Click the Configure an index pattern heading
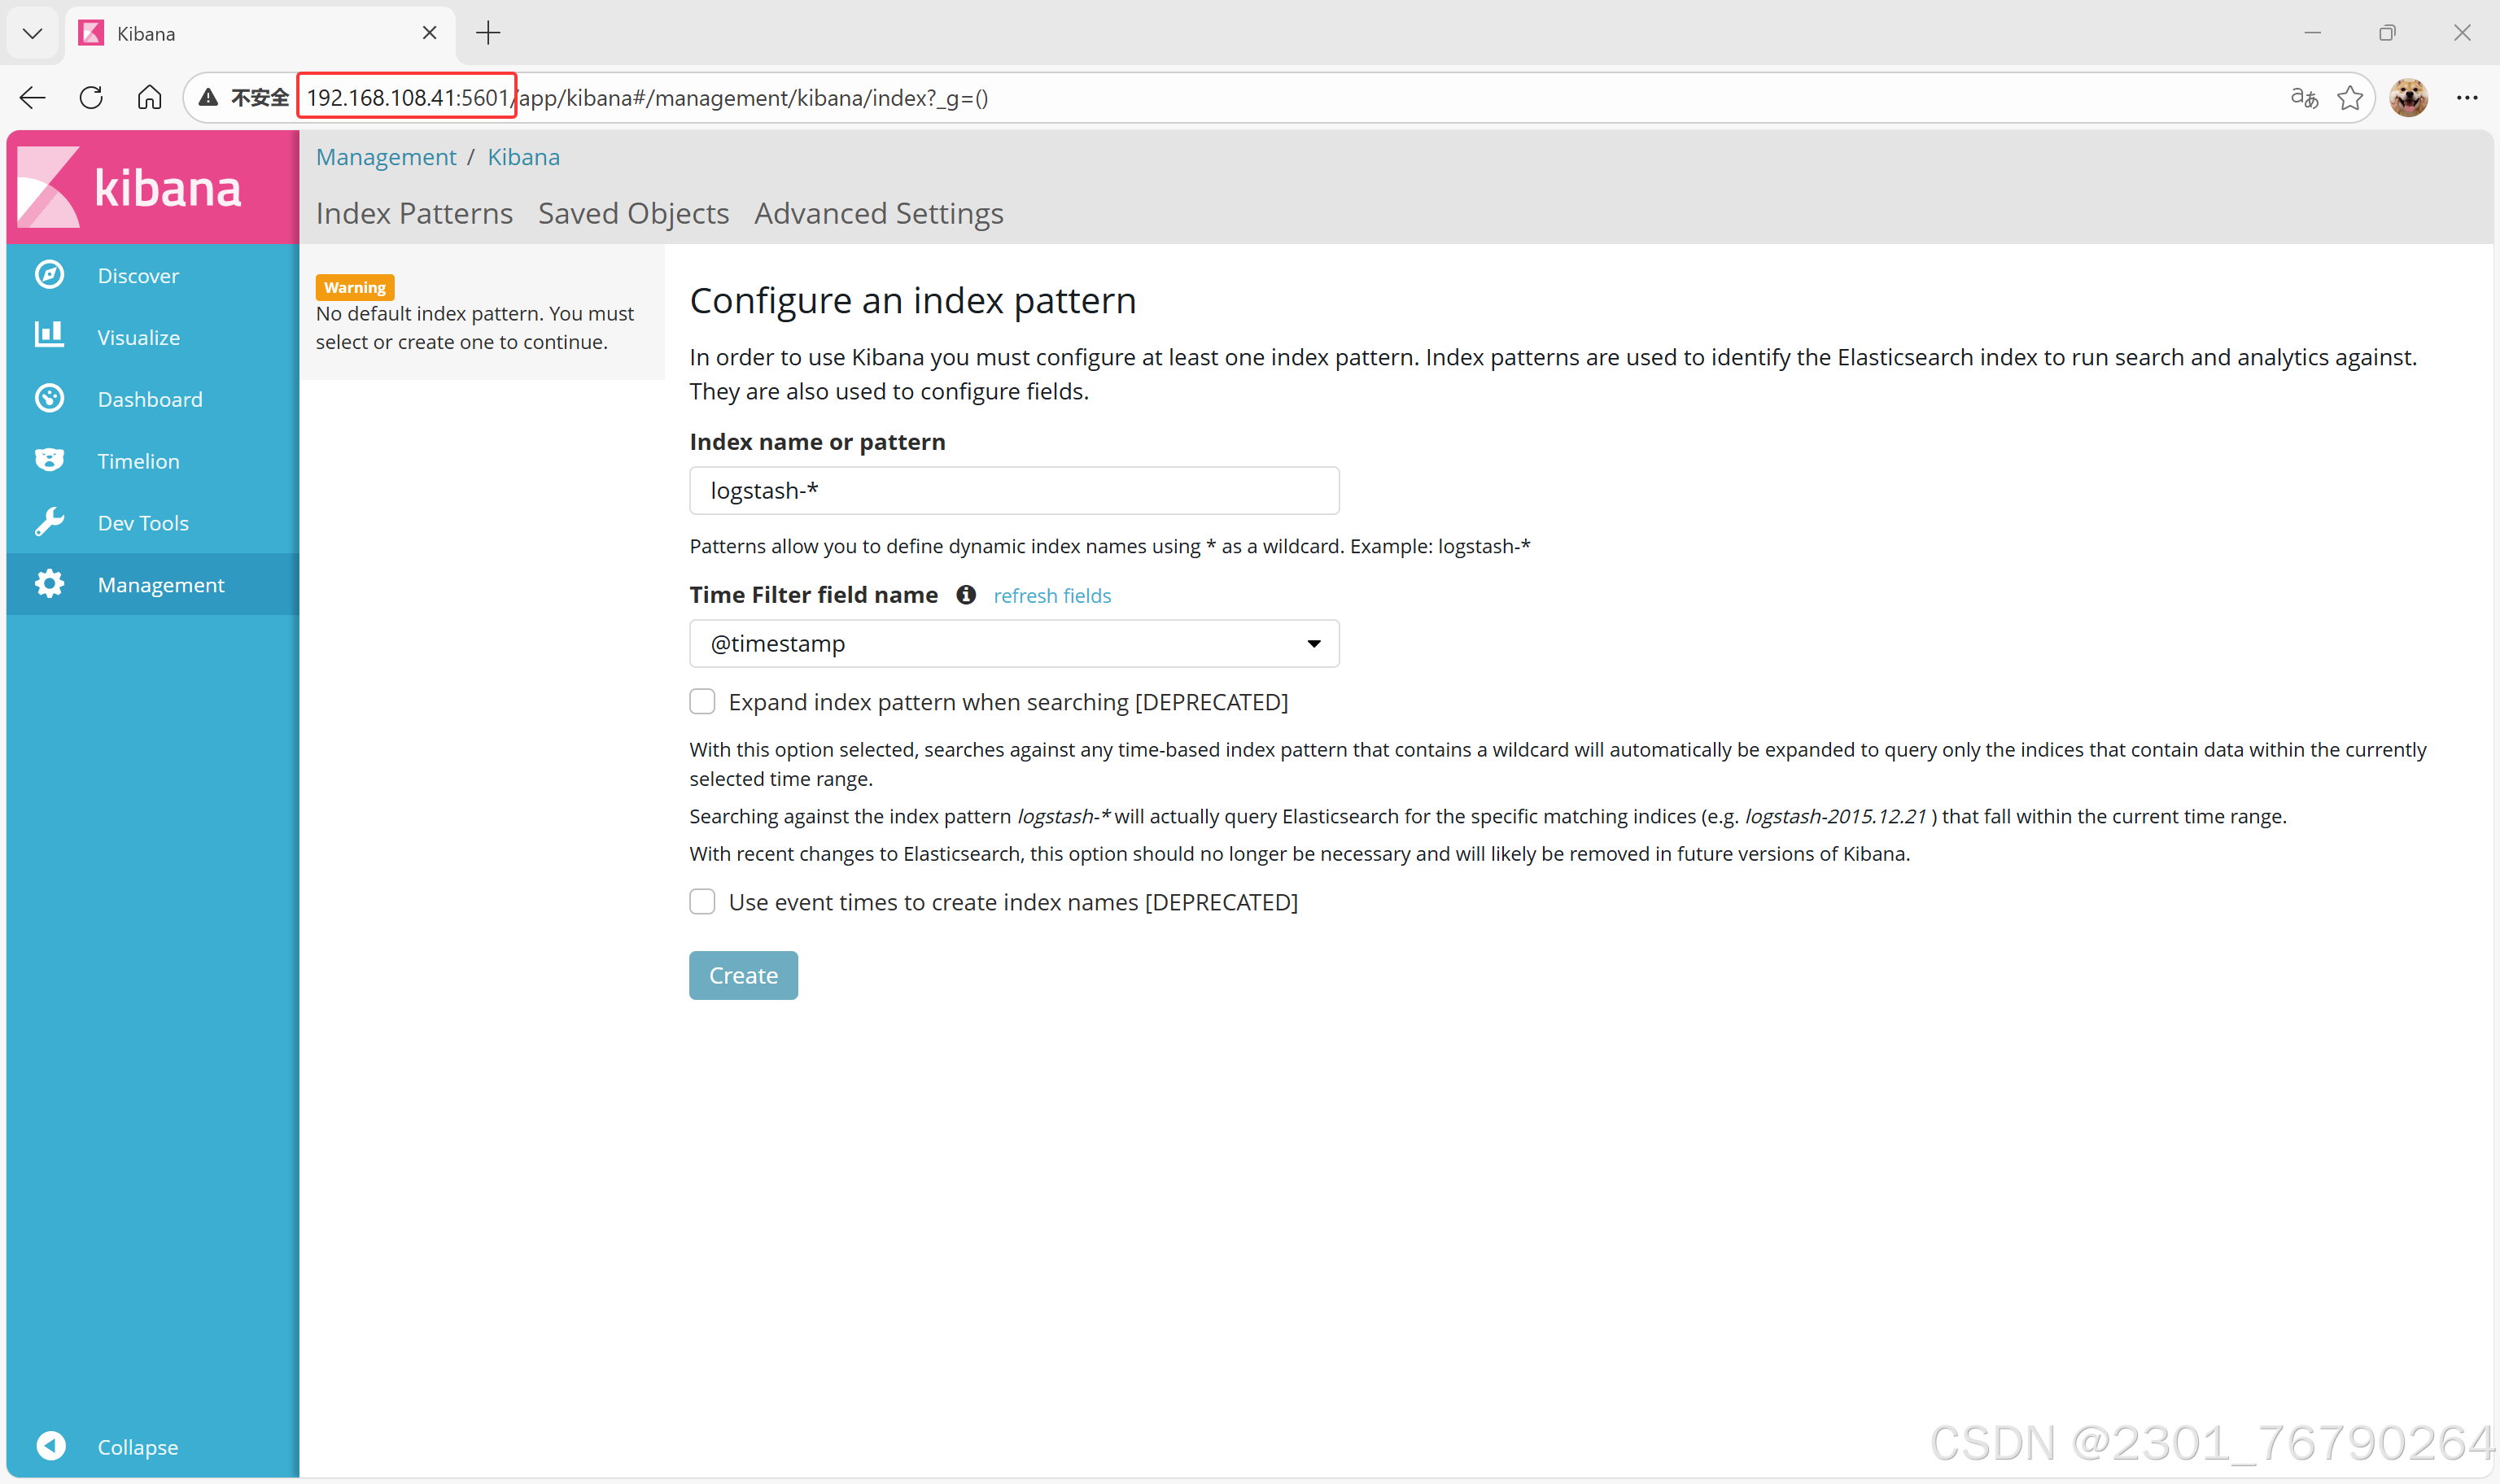 913,300
